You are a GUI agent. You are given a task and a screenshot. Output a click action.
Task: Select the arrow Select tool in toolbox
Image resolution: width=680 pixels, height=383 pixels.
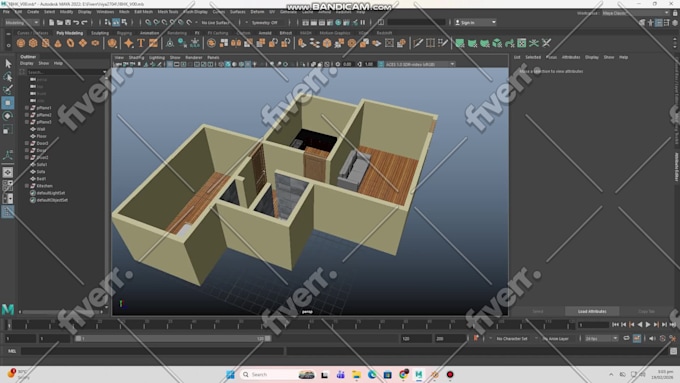[8, 64]
